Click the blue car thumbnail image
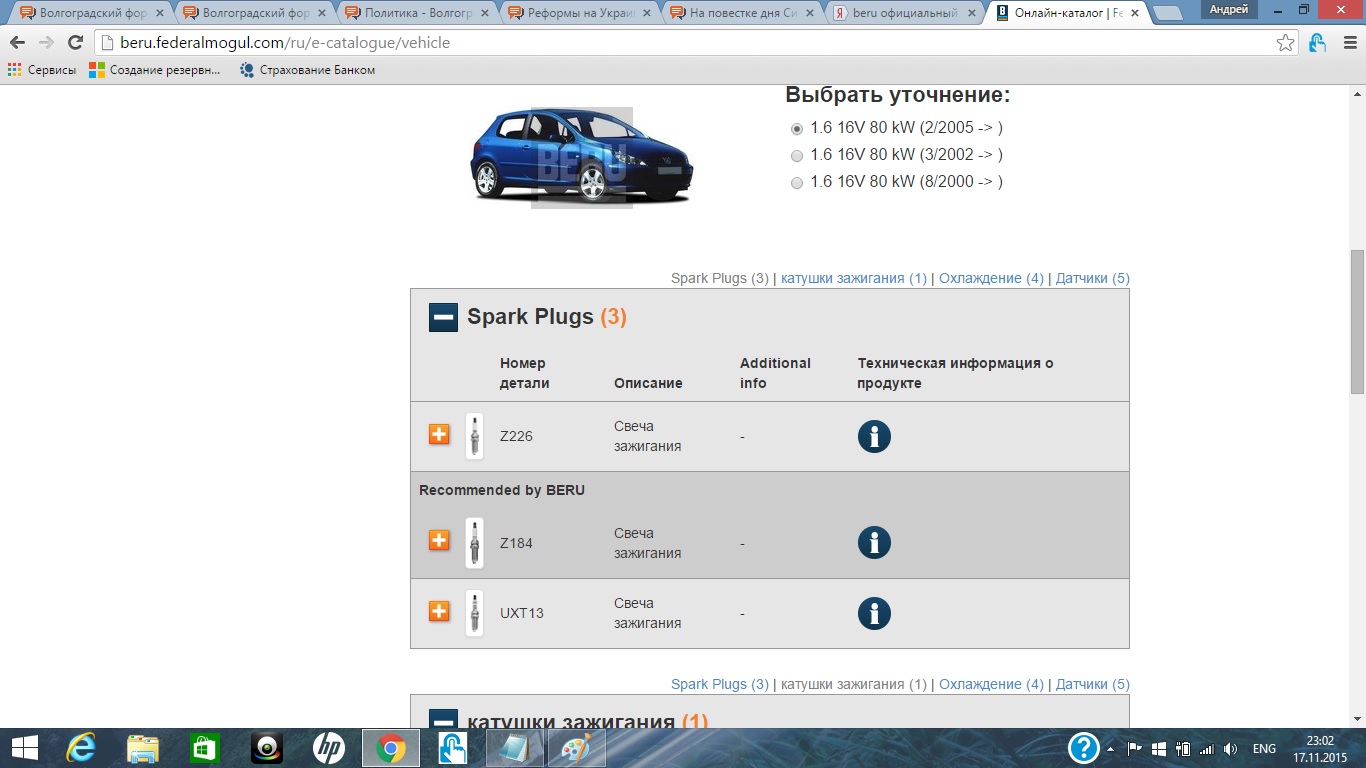The height and width of the screenshot is (768, 1366). pyautogui.click(x=581, y=157)
